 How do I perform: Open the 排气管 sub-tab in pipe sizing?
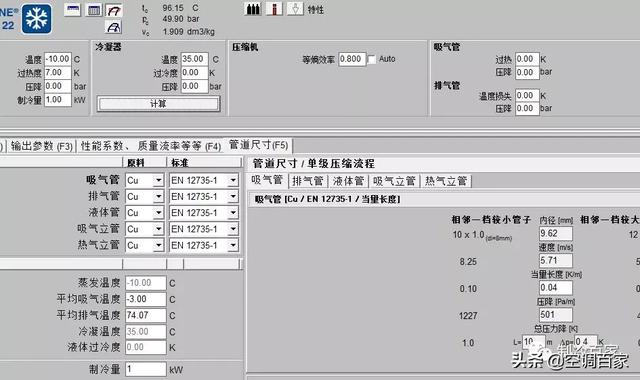tap(308, 181)
